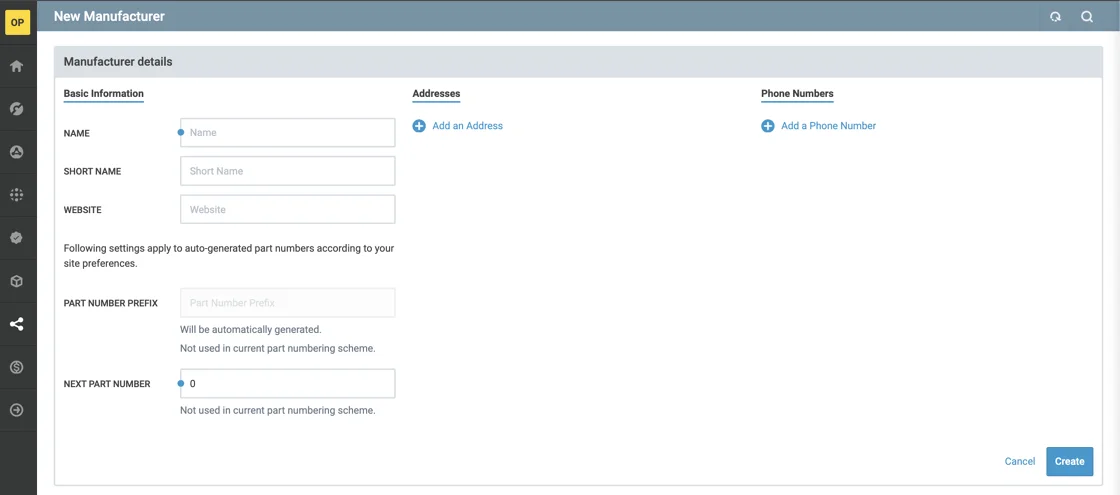Focus the Name input field
1120x495 pixels.
(x=288, y=133)
